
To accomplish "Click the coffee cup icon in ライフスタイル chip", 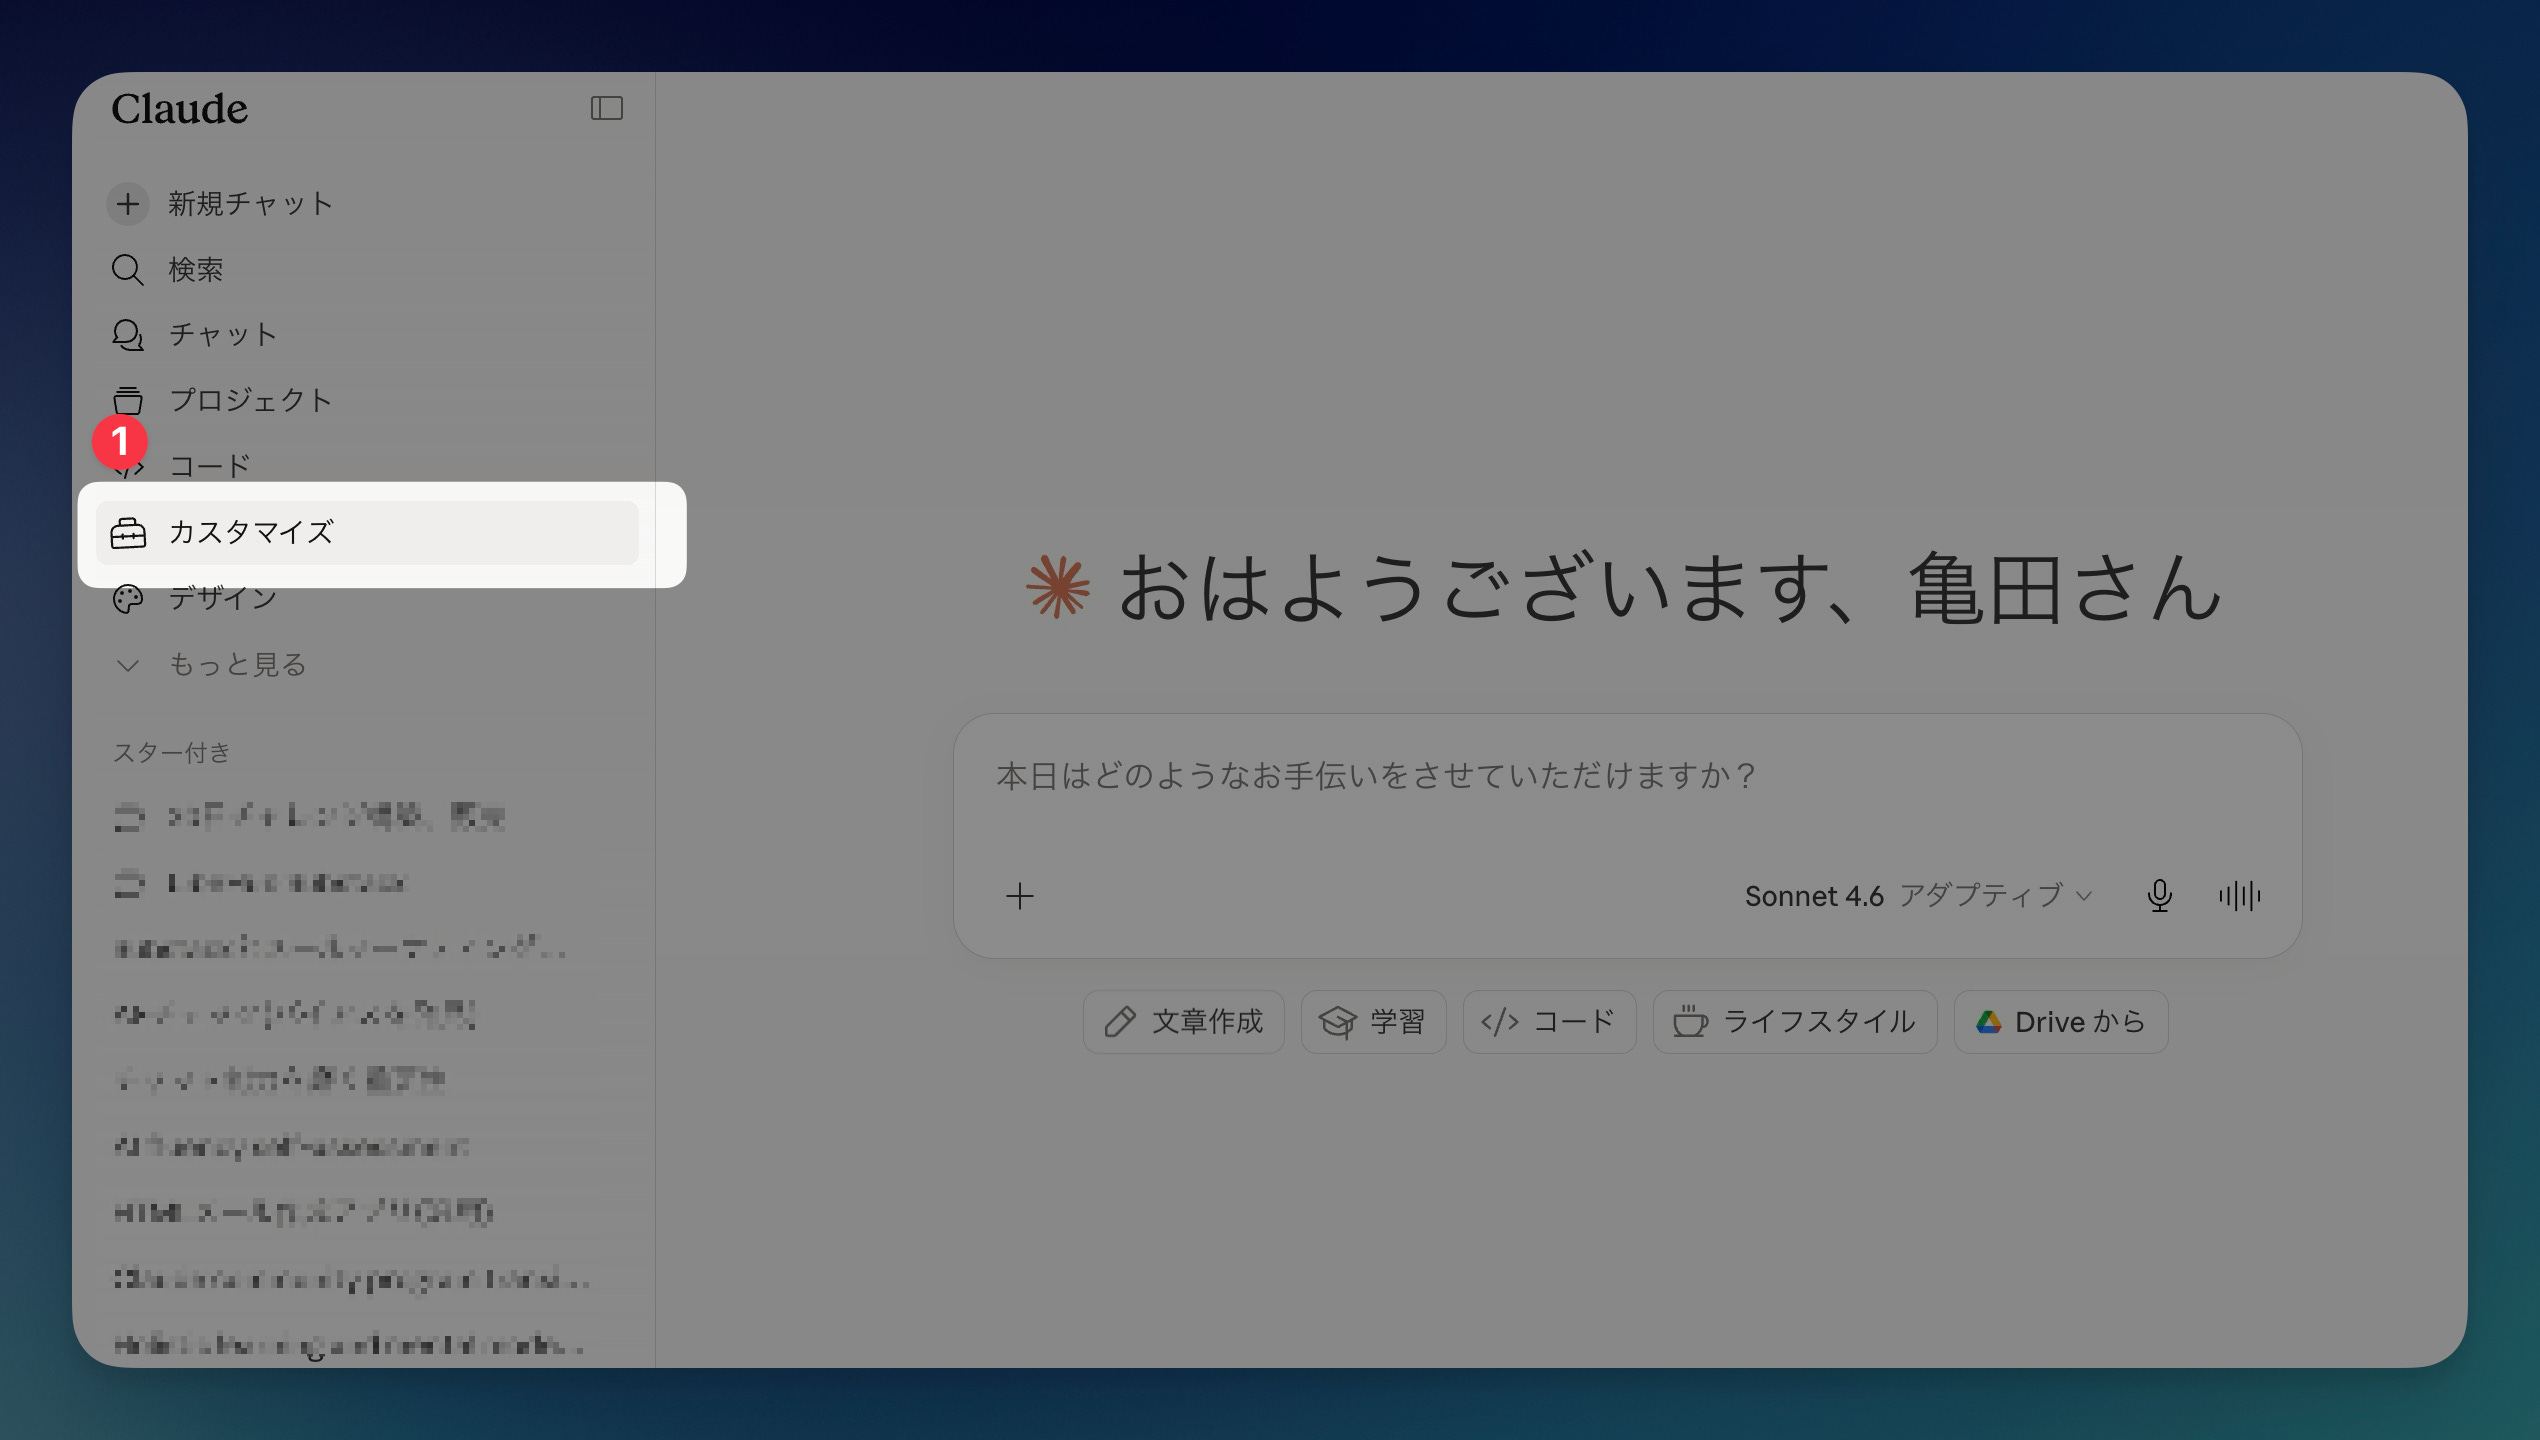I will [x=1690, y=1021].
